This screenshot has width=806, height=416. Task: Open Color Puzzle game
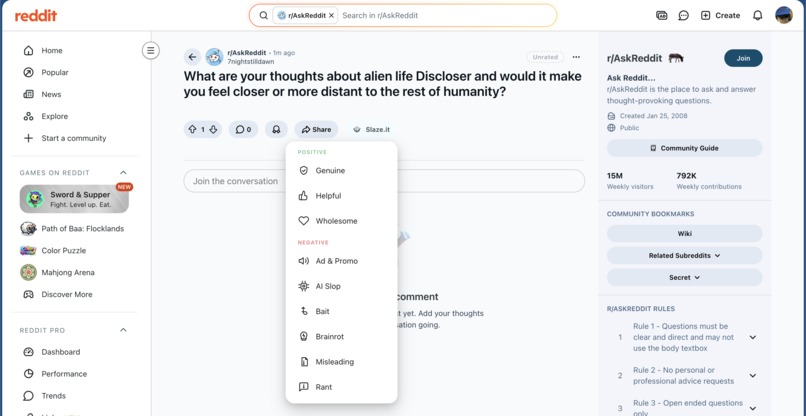tap(53, 250)
